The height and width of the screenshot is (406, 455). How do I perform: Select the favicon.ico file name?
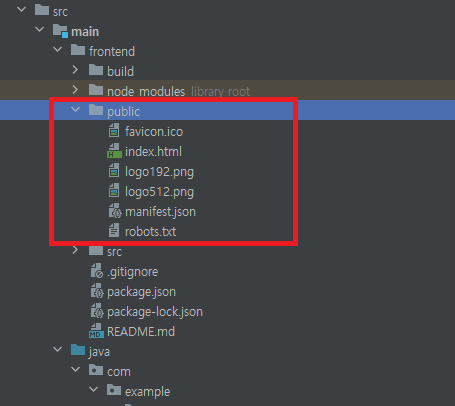point(154,132)
